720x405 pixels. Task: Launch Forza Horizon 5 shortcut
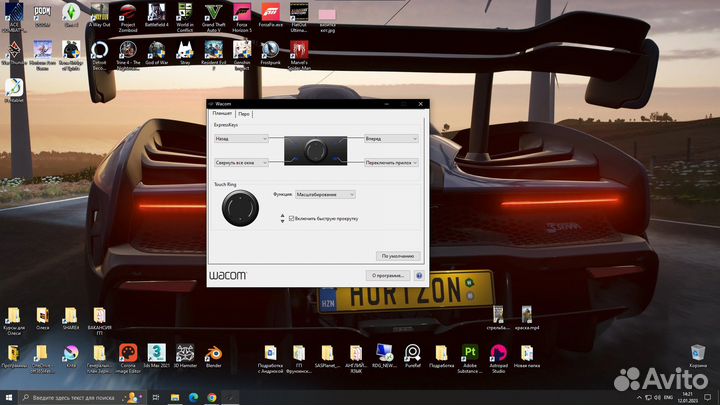point(242,18)
